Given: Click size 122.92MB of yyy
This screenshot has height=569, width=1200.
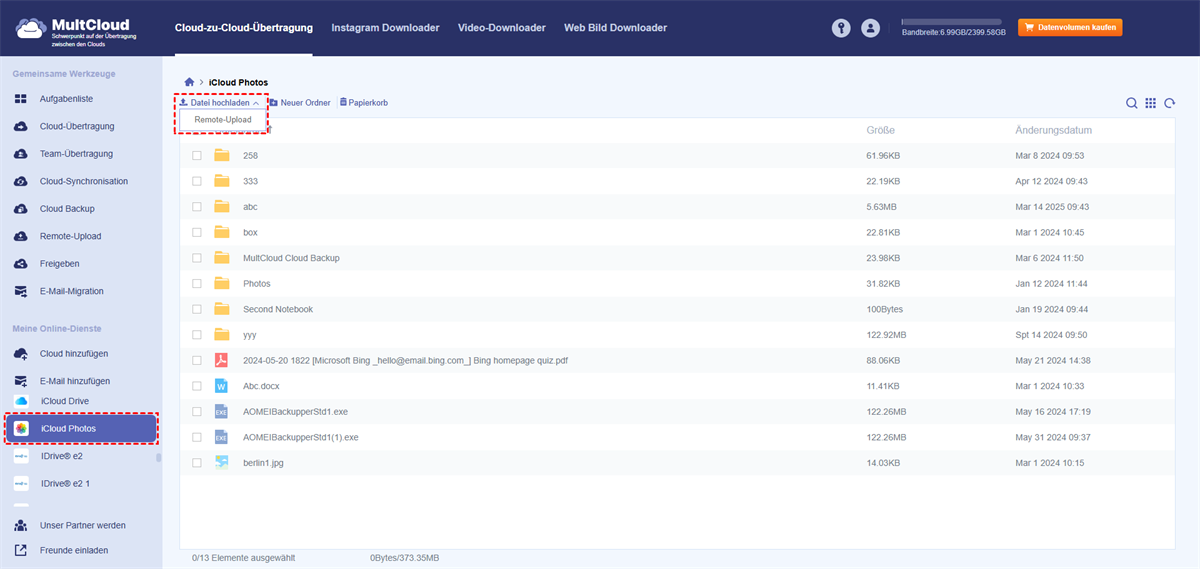Looking at the screenshot, I should coord(886,335).
